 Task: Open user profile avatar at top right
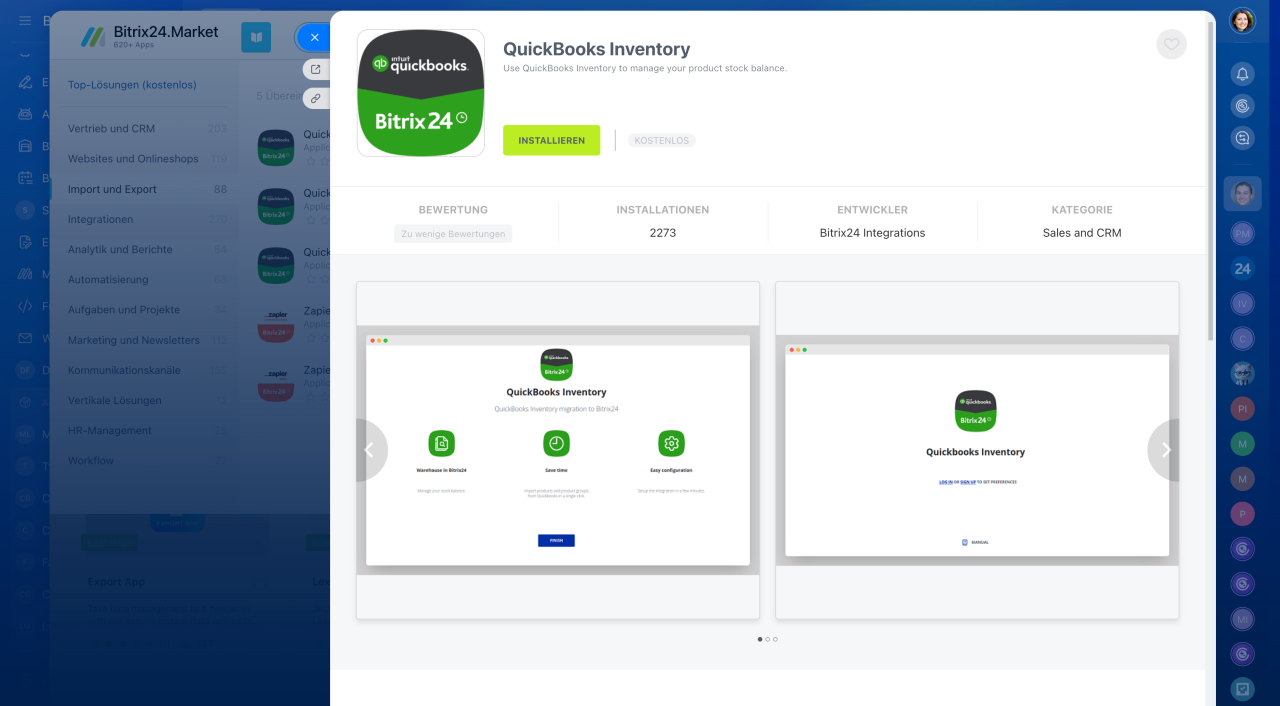coord(1242,20)
